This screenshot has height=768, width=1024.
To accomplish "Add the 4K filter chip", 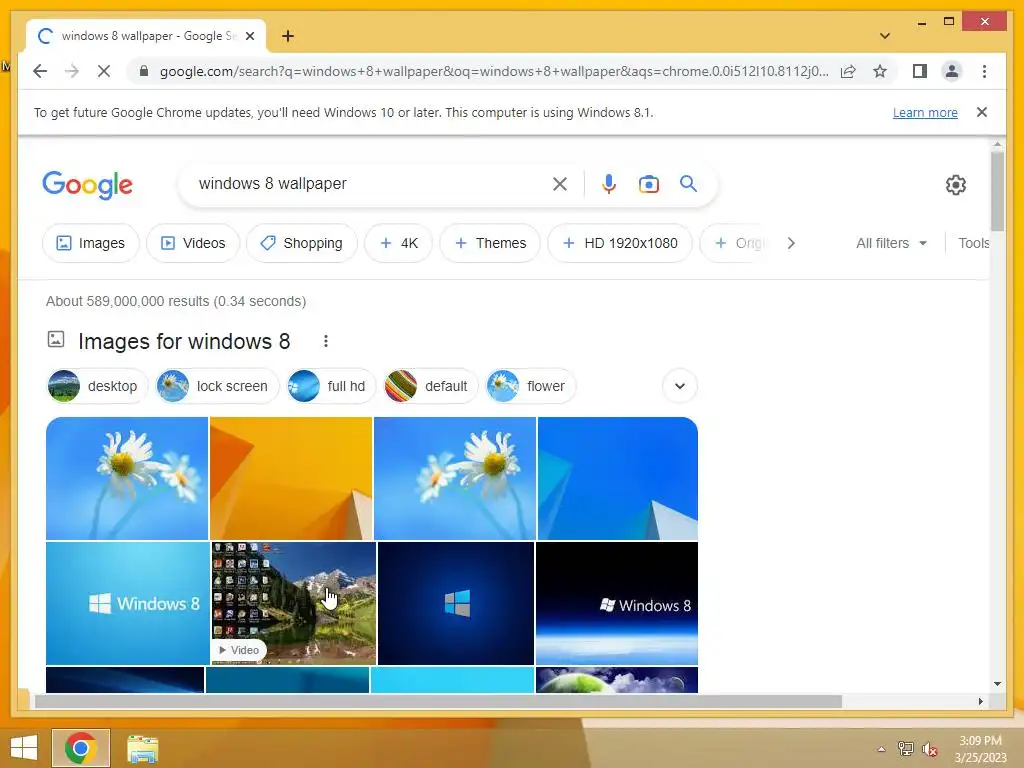I will click(398, 243).
